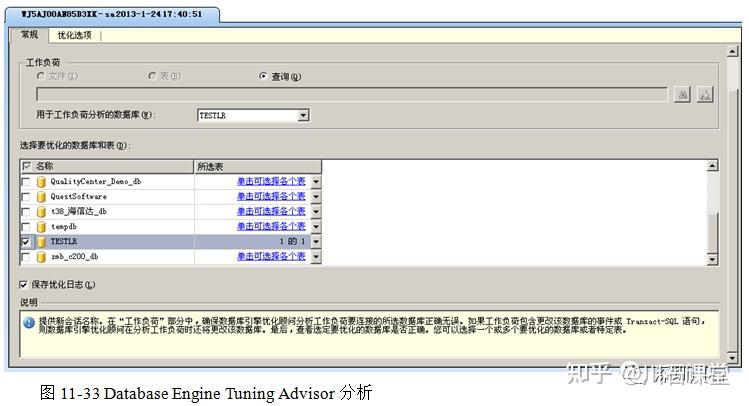Open table dropdown for TESTLR row

point(316,242)
